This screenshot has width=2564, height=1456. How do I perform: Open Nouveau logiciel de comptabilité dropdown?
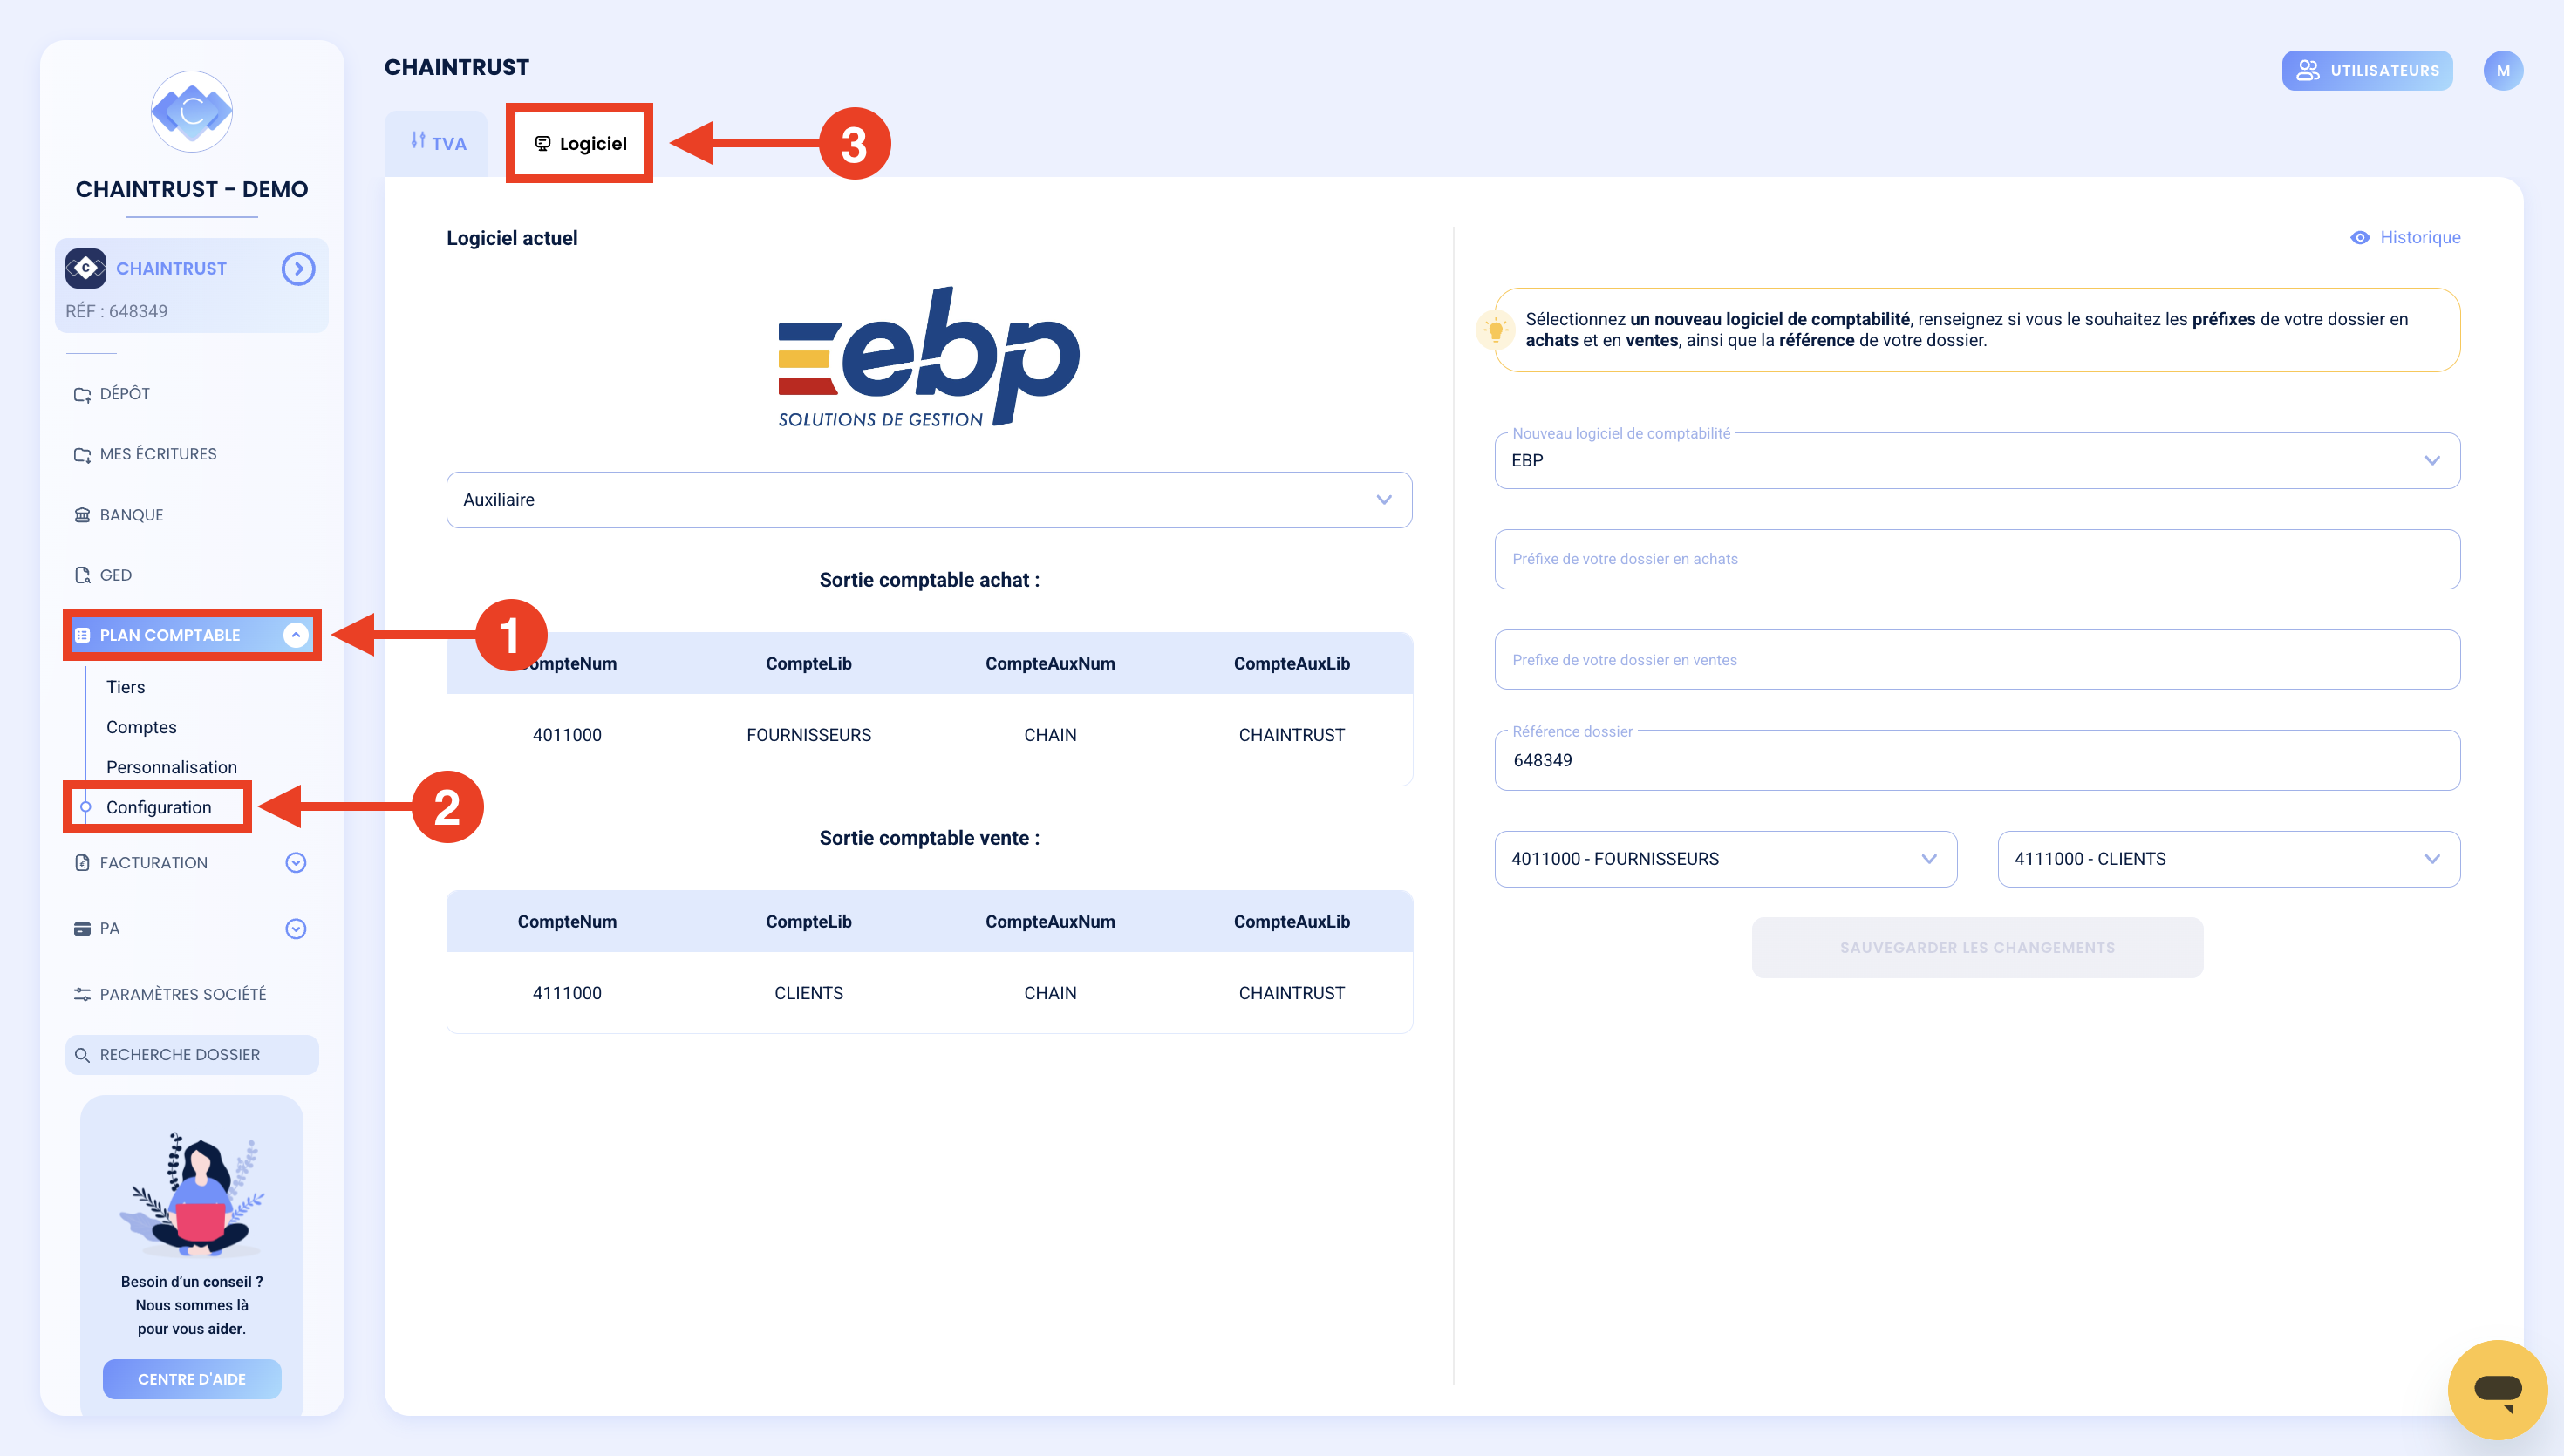click(1977, 461)
